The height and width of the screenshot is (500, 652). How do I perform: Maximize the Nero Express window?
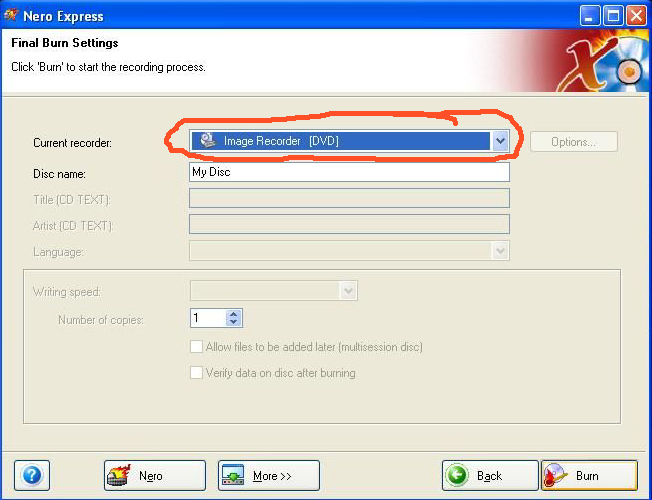point(613,16)
